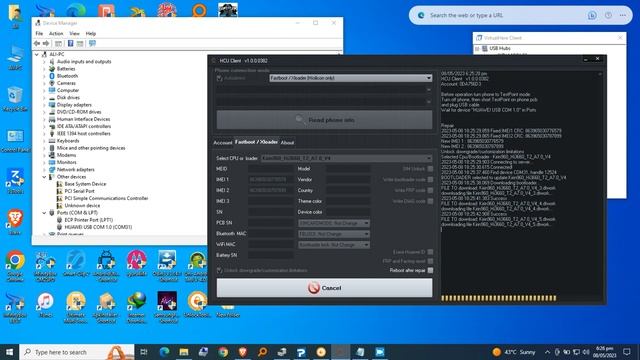640x360 pixels.
Task: Open the pink Motorola desktop shortcut
Action: coord(136,264)
